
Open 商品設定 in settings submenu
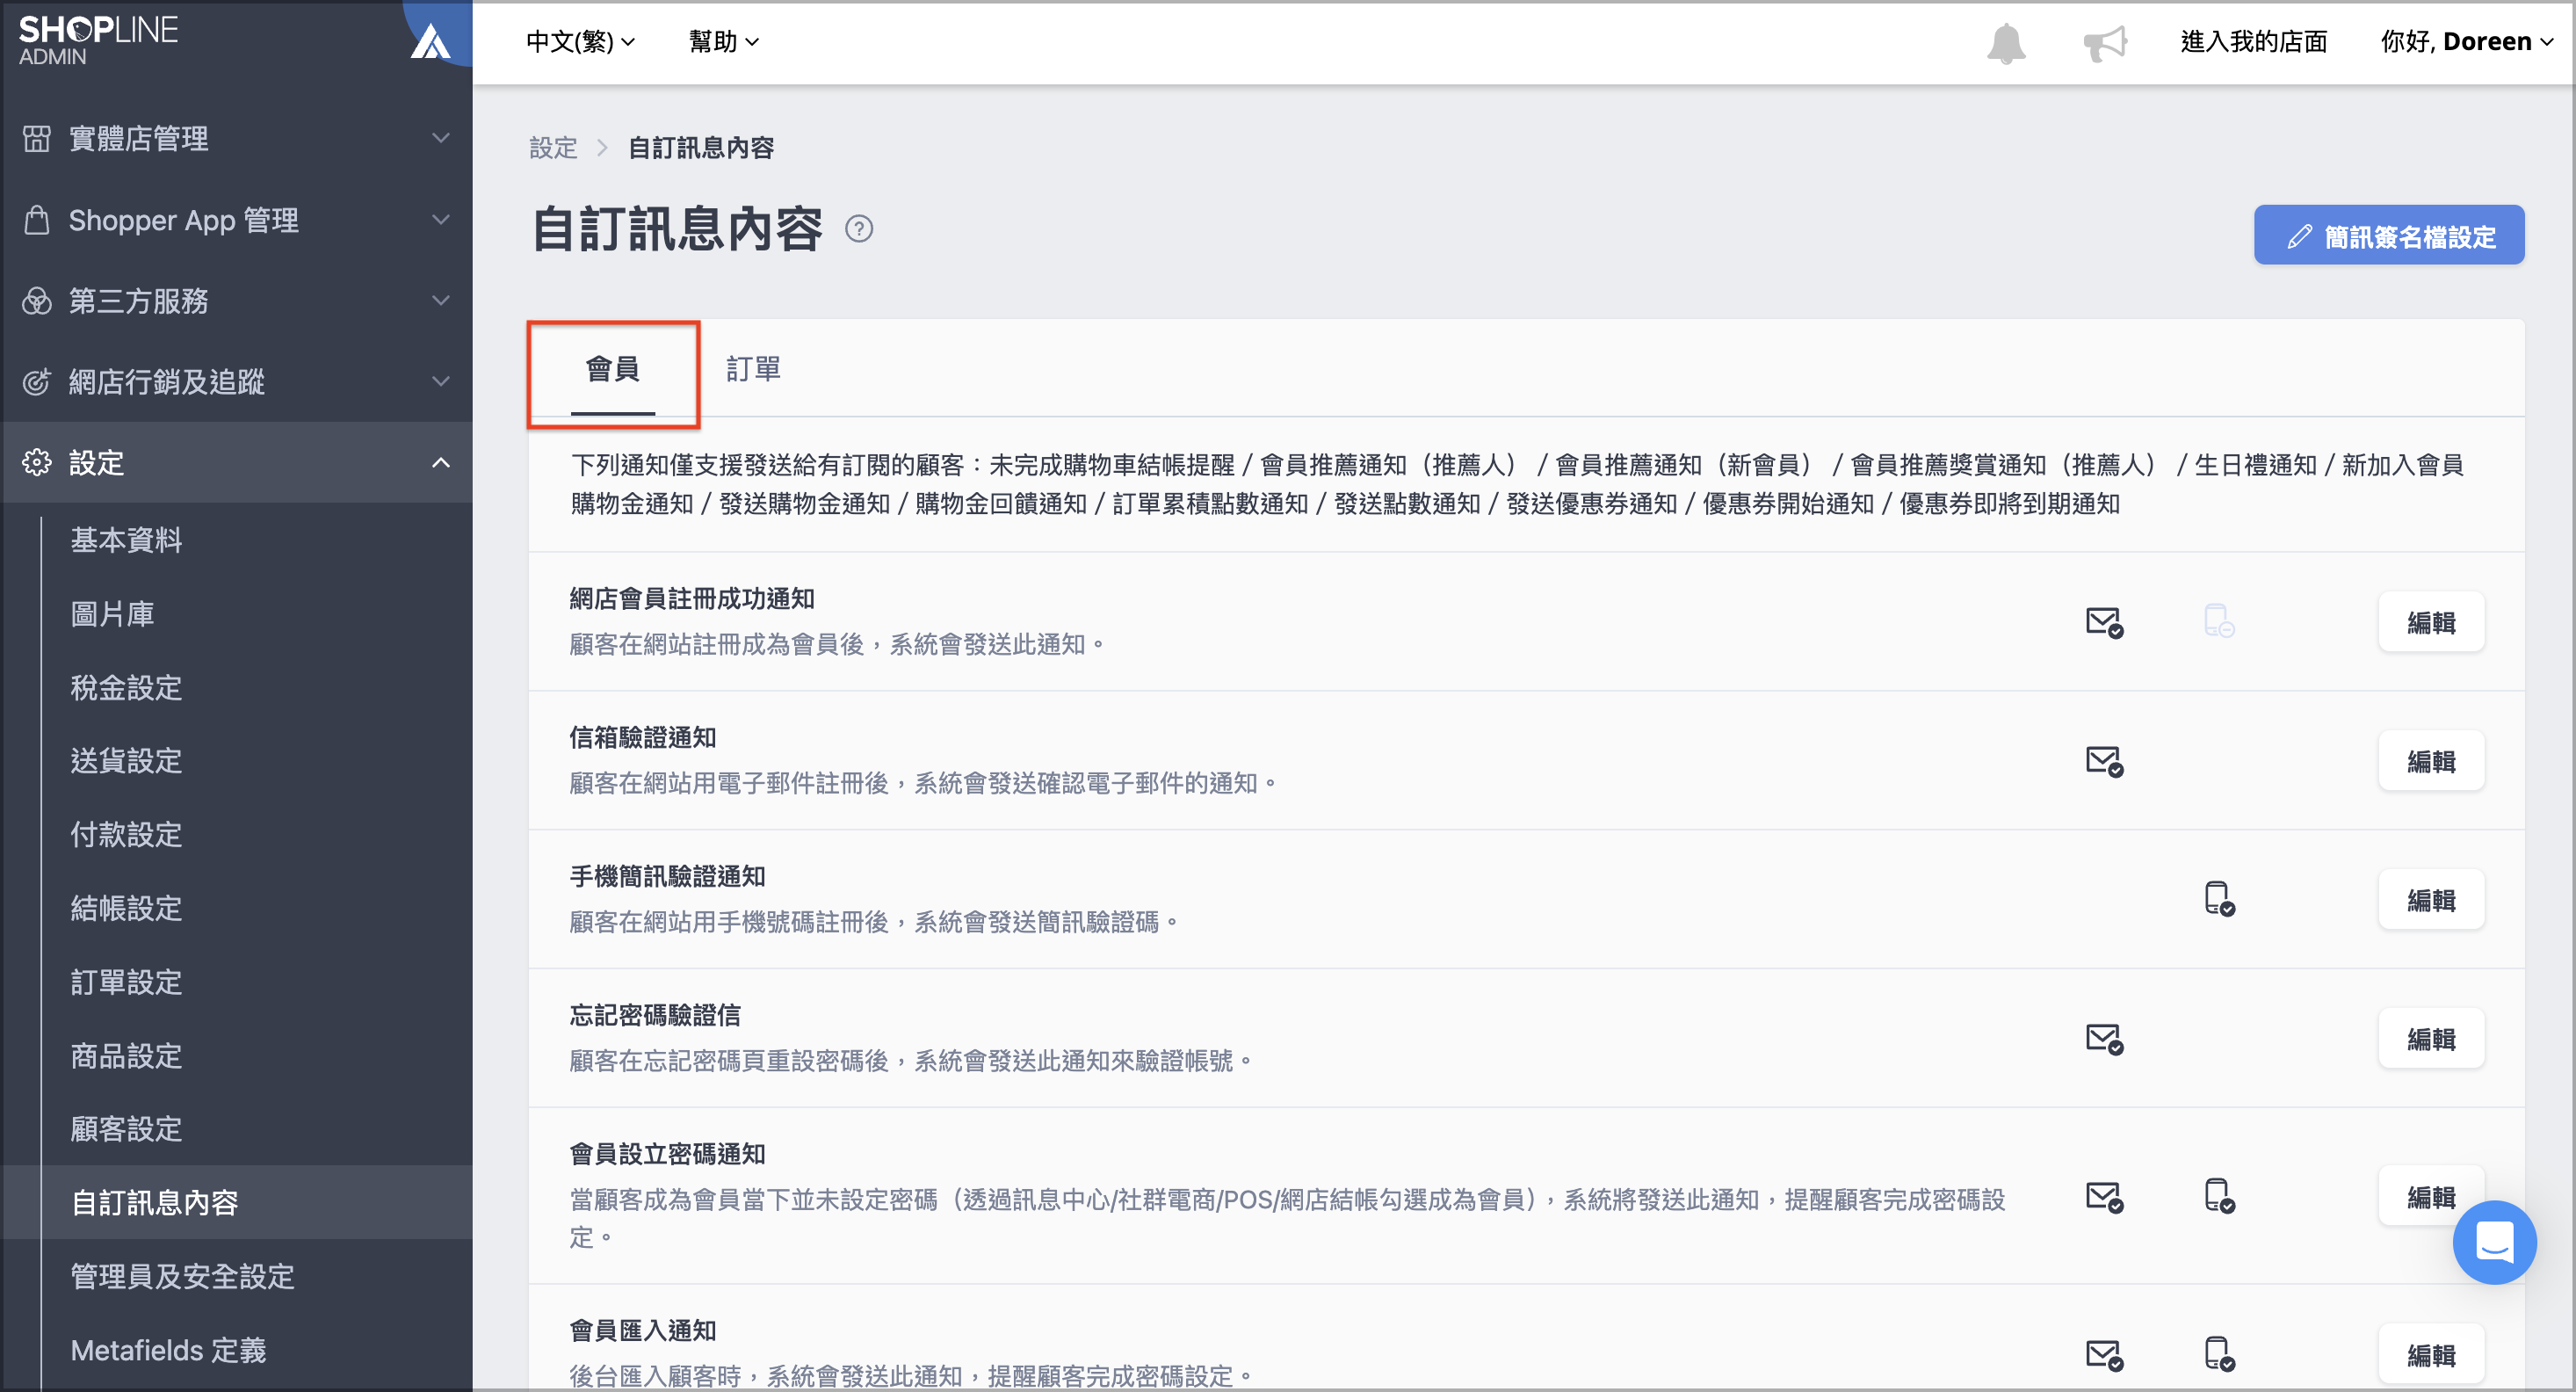coord(126,1056)
